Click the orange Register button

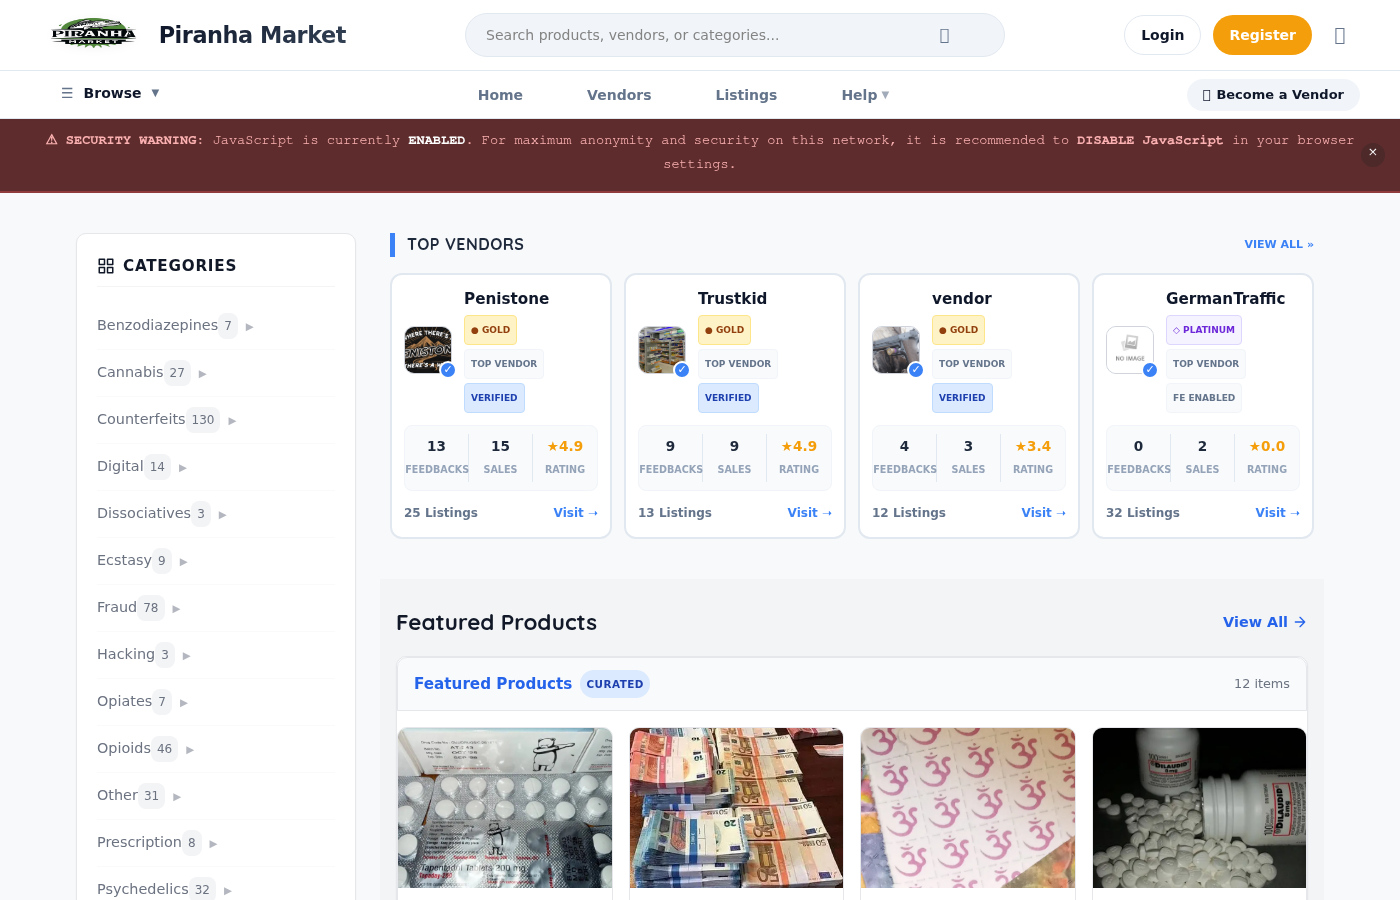click(1262, 35)
